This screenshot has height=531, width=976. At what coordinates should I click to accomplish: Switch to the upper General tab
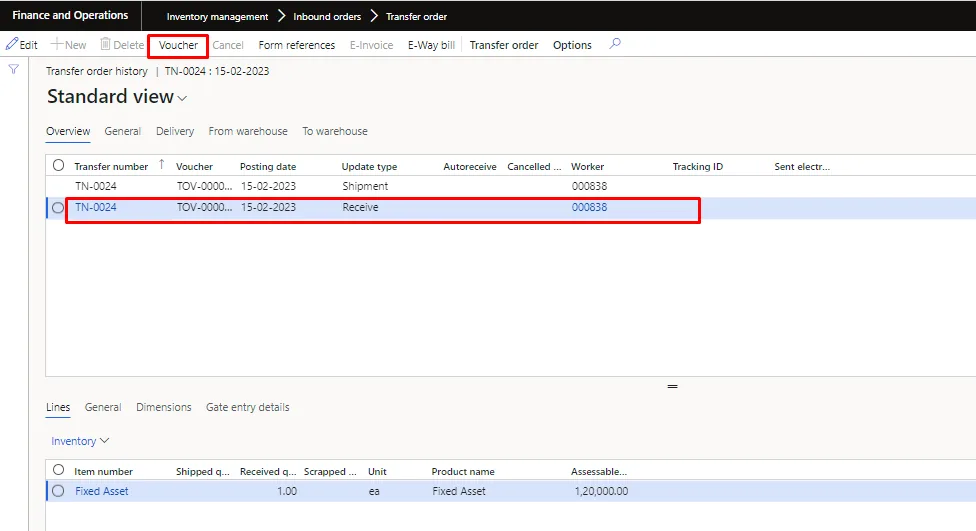pos(123,131)
